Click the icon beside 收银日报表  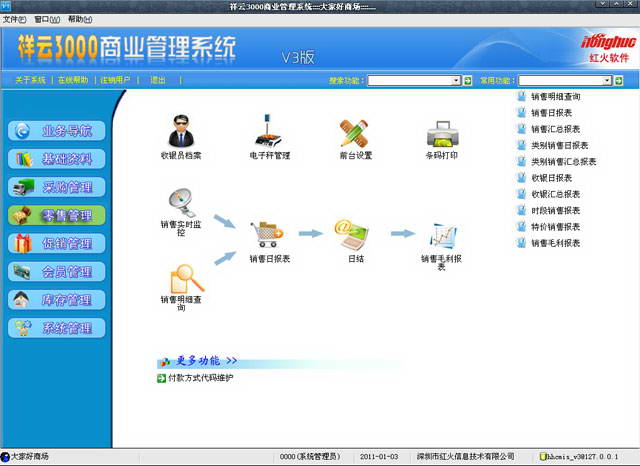click(521, 178)
